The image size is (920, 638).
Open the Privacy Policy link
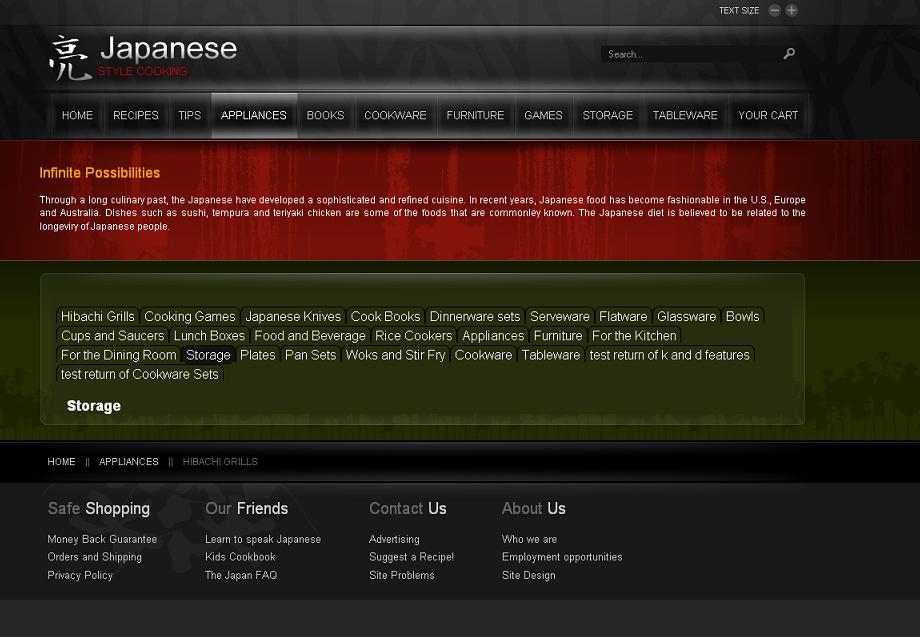pos(80,575)
